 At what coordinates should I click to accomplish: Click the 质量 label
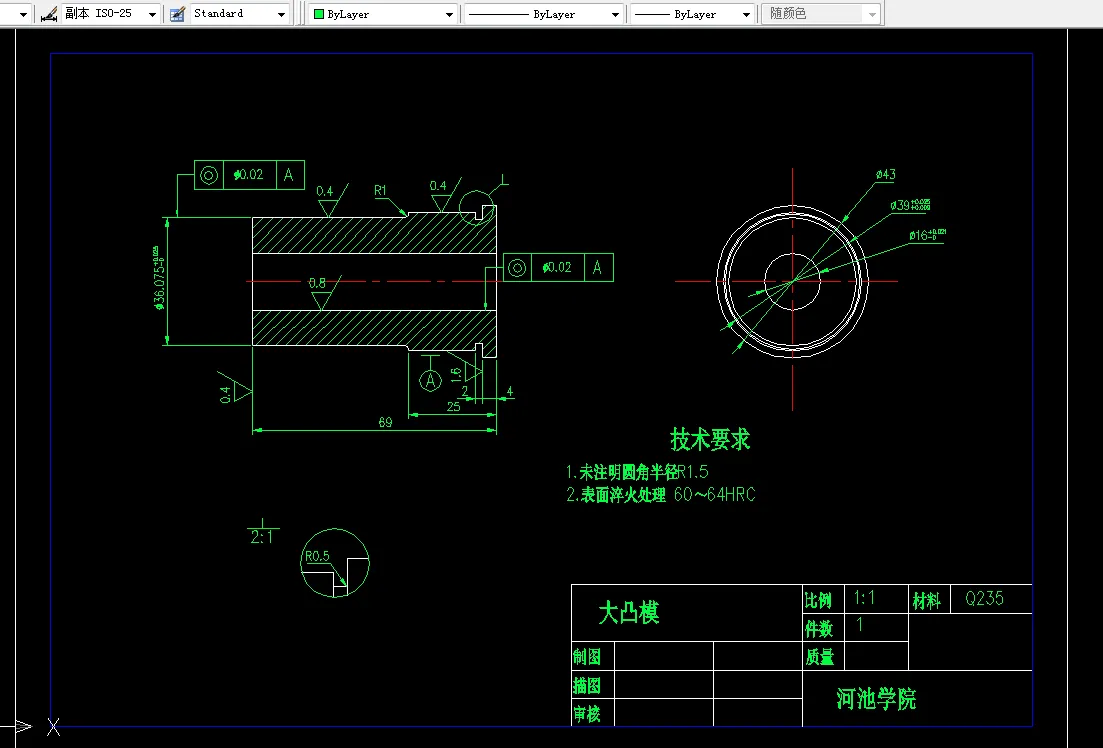point(820,657)
